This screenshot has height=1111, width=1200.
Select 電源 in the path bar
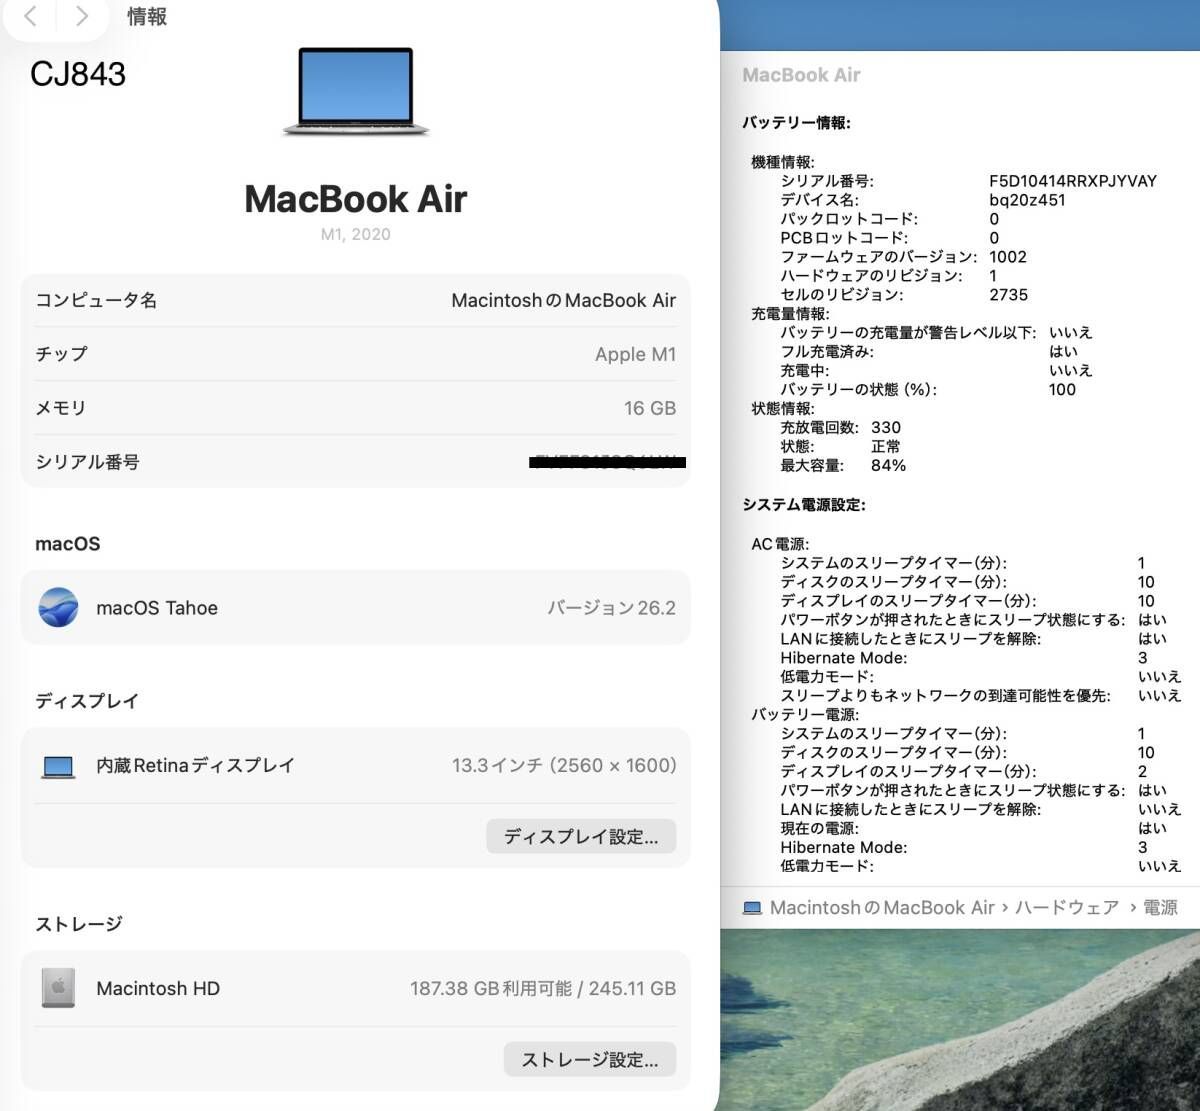(1160, 908)
